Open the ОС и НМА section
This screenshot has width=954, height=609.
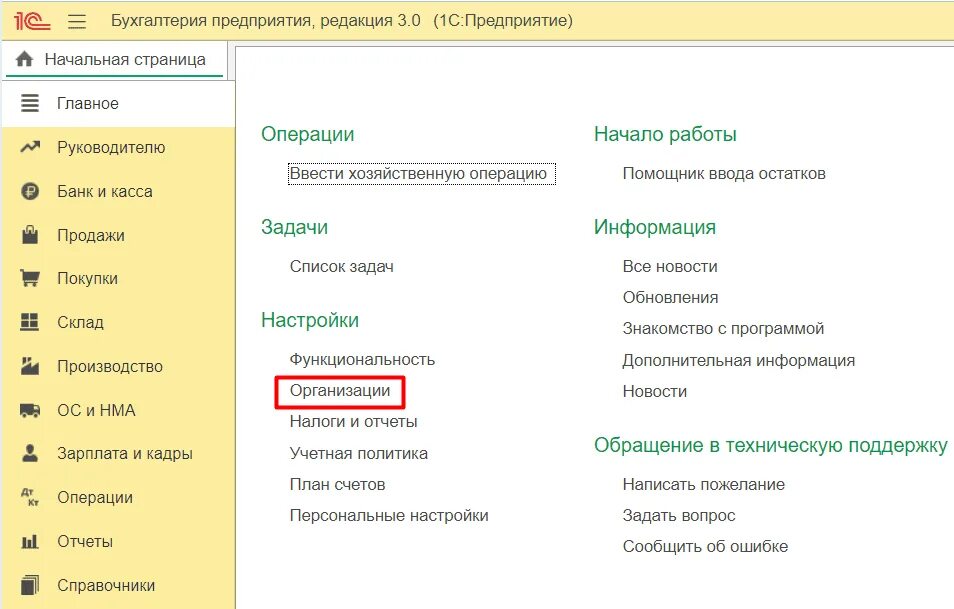point(119,410)
